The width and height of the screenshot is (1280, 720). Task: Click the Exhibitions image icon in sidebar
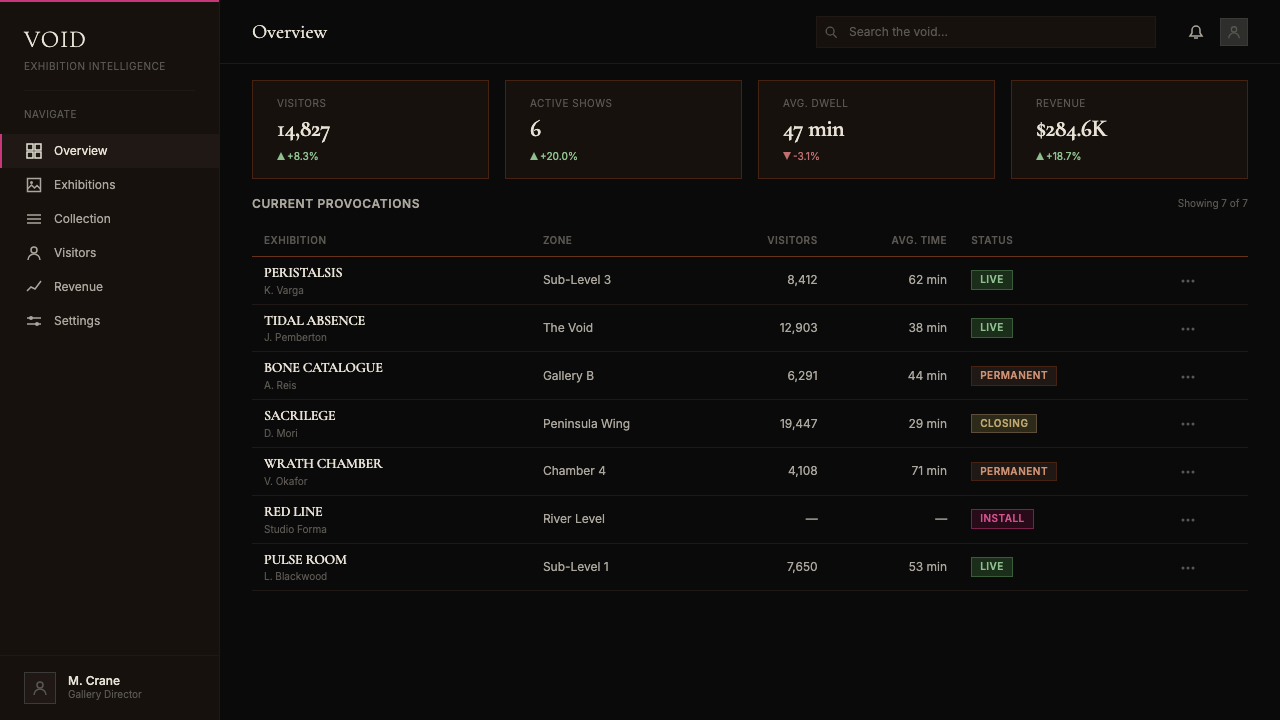(x=34, y=185)
